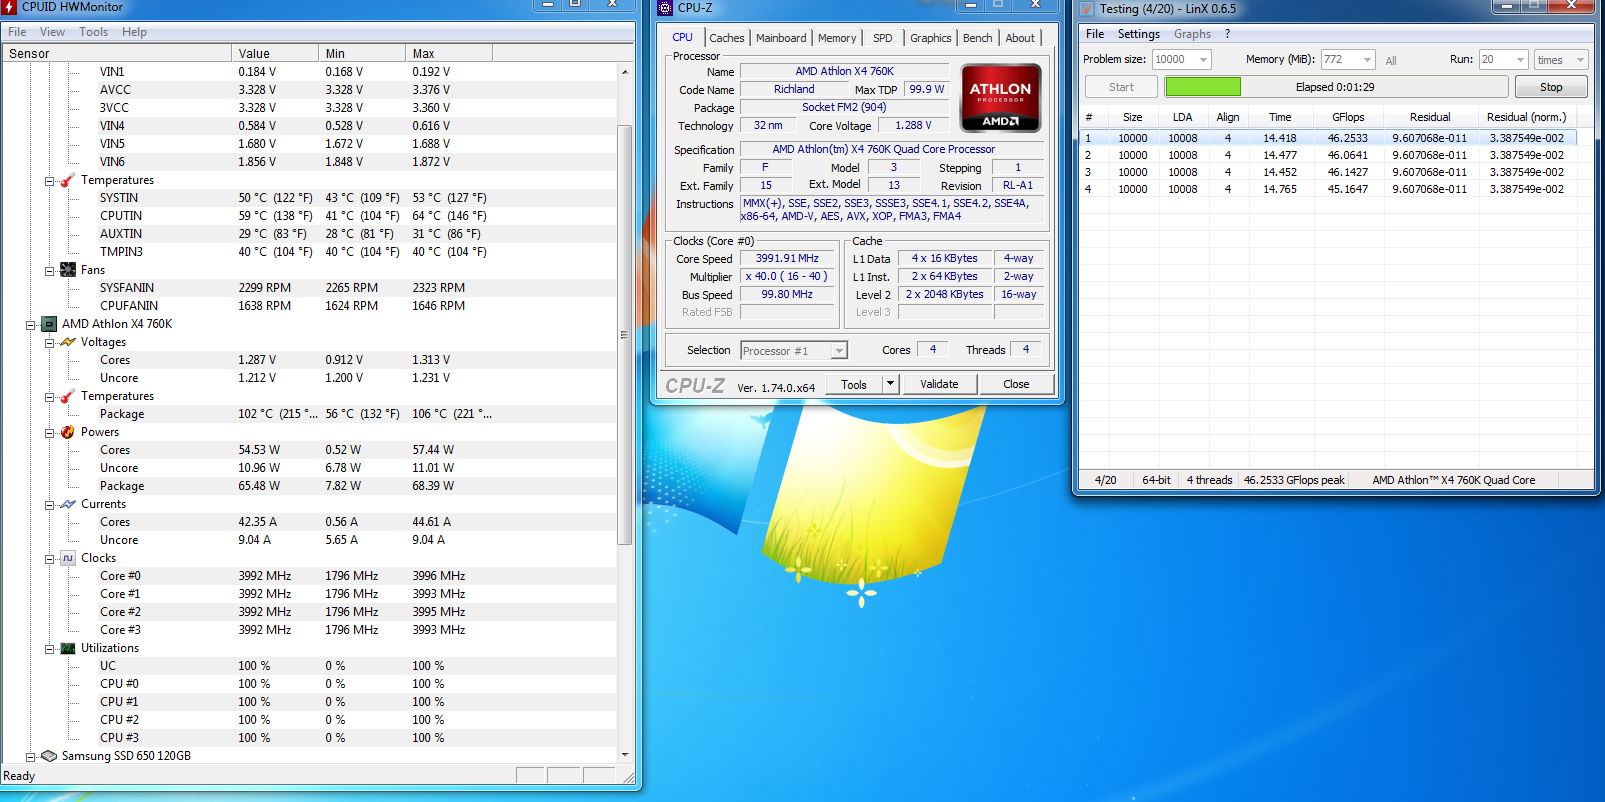This screenshot has height=802, width=1605.
Task: Open the LinX Graphs menu
Action: click(x=1192, y=34)
